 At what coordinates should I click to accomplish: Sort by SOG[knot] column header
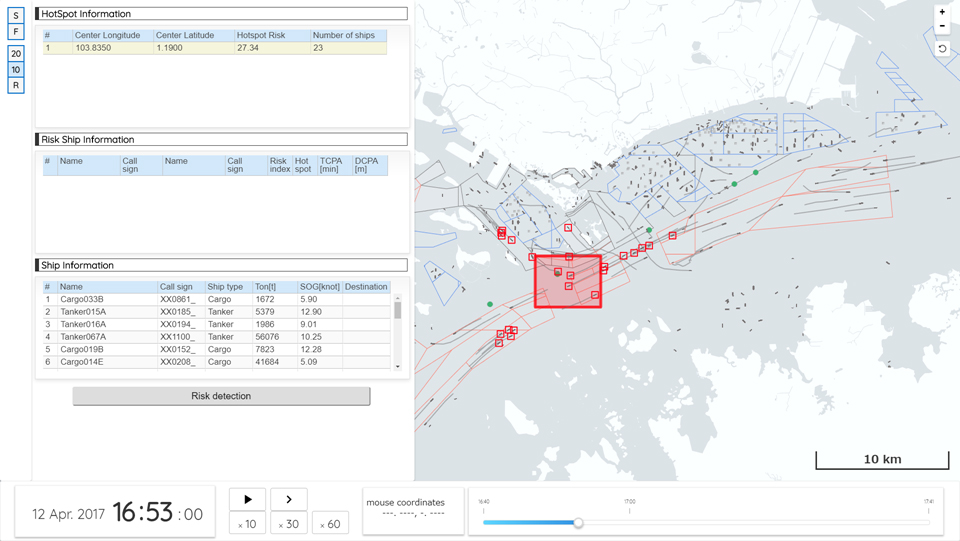click(319, 287)
